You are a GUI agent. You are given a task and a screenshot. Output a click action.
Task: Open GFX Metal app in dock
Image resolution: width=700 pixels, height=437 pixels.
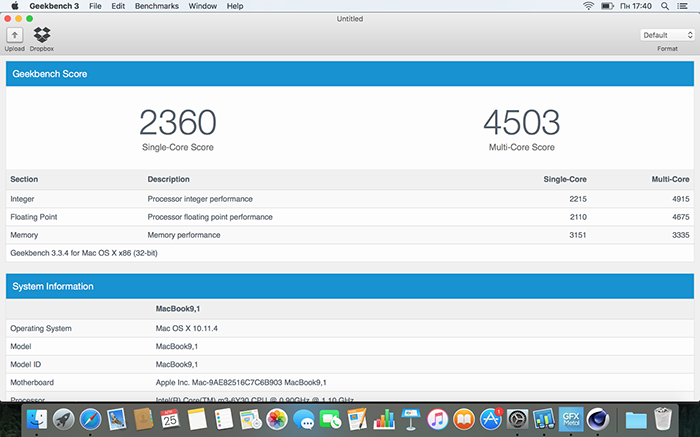point(570,419)
